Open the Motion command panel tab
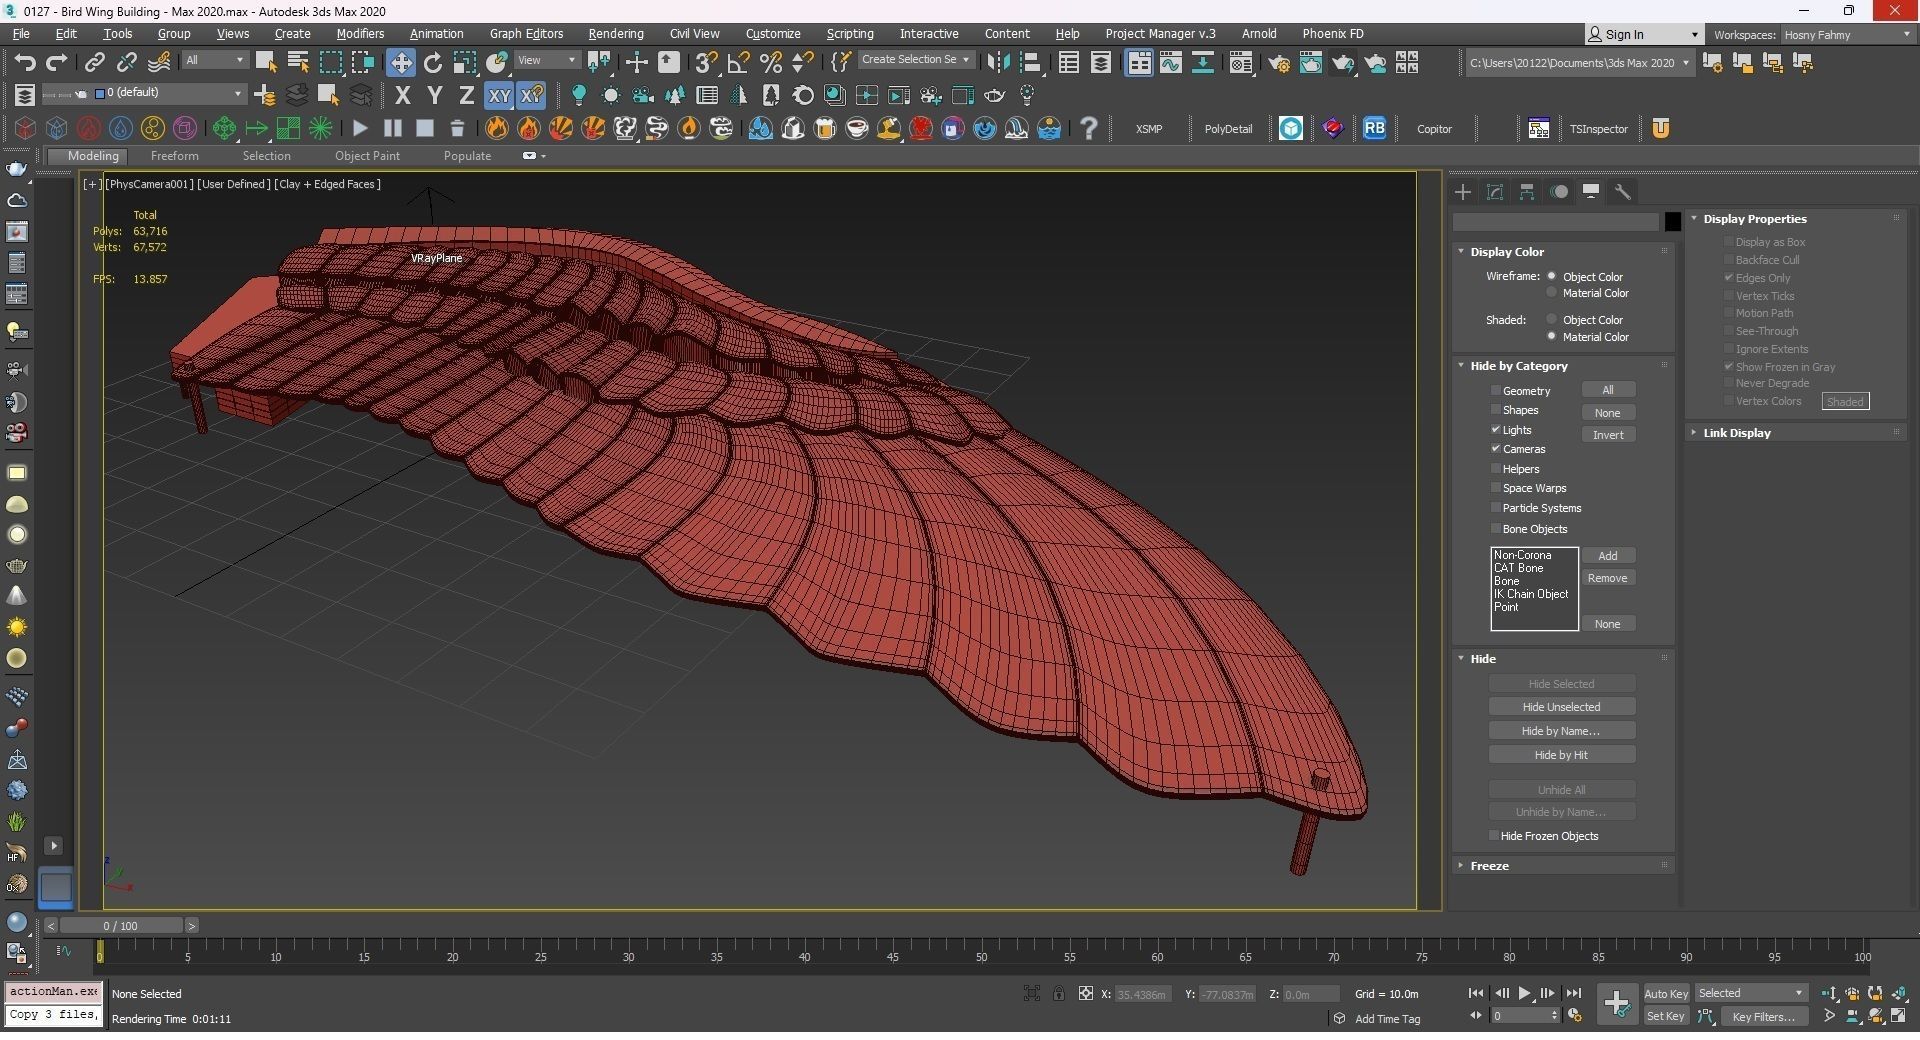This screenshot has height=1040, width=1920. pyautogui.click(x=1559, y=192)
